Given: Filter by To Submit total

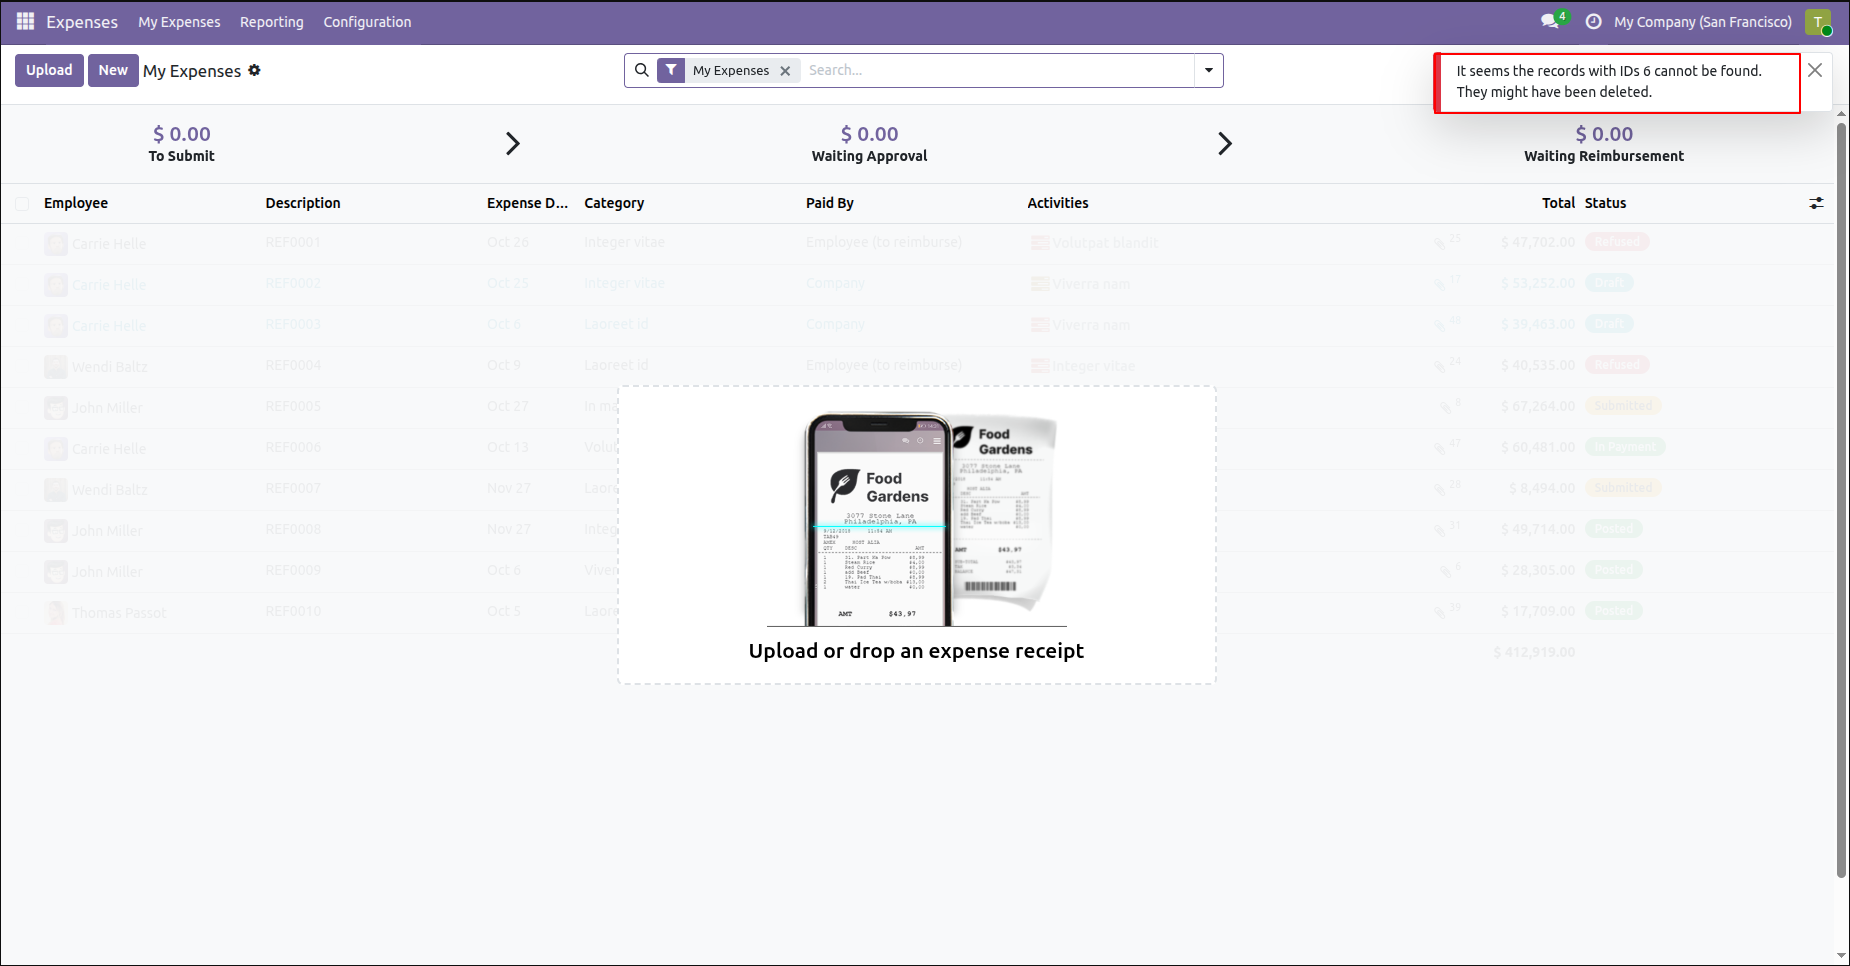Looking at the screenshot, I should (182, 143).
